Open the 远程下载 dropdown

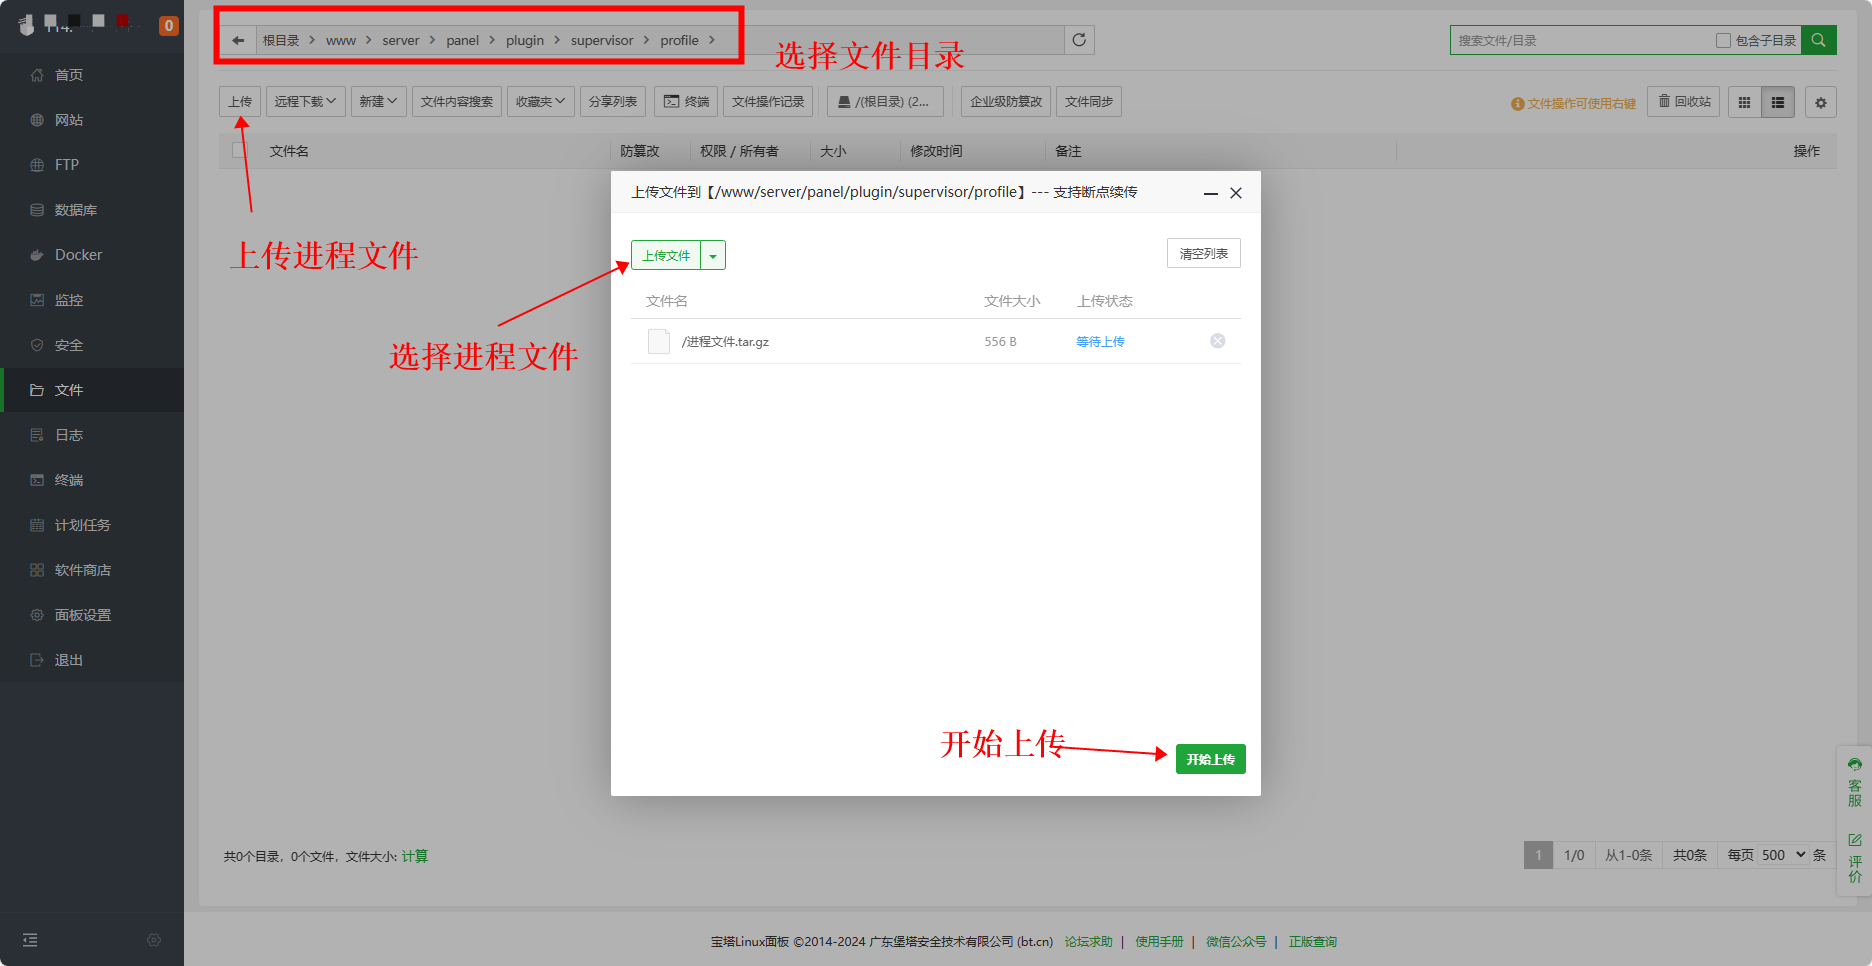(305, 102)
